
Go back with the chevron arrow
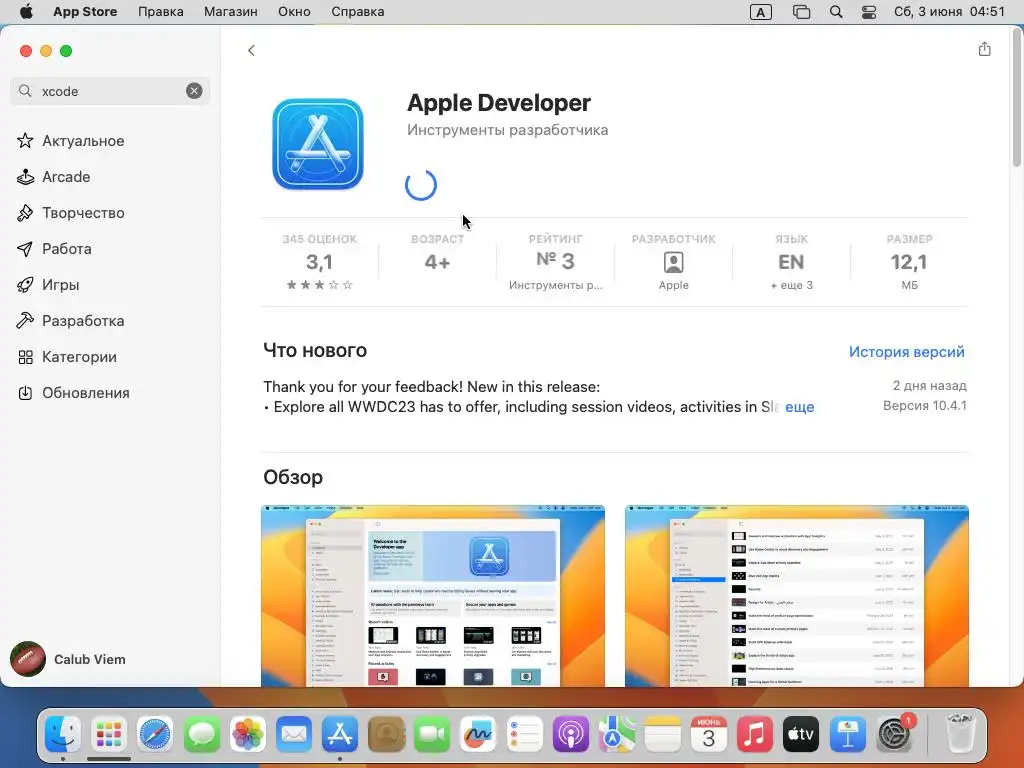251,50
